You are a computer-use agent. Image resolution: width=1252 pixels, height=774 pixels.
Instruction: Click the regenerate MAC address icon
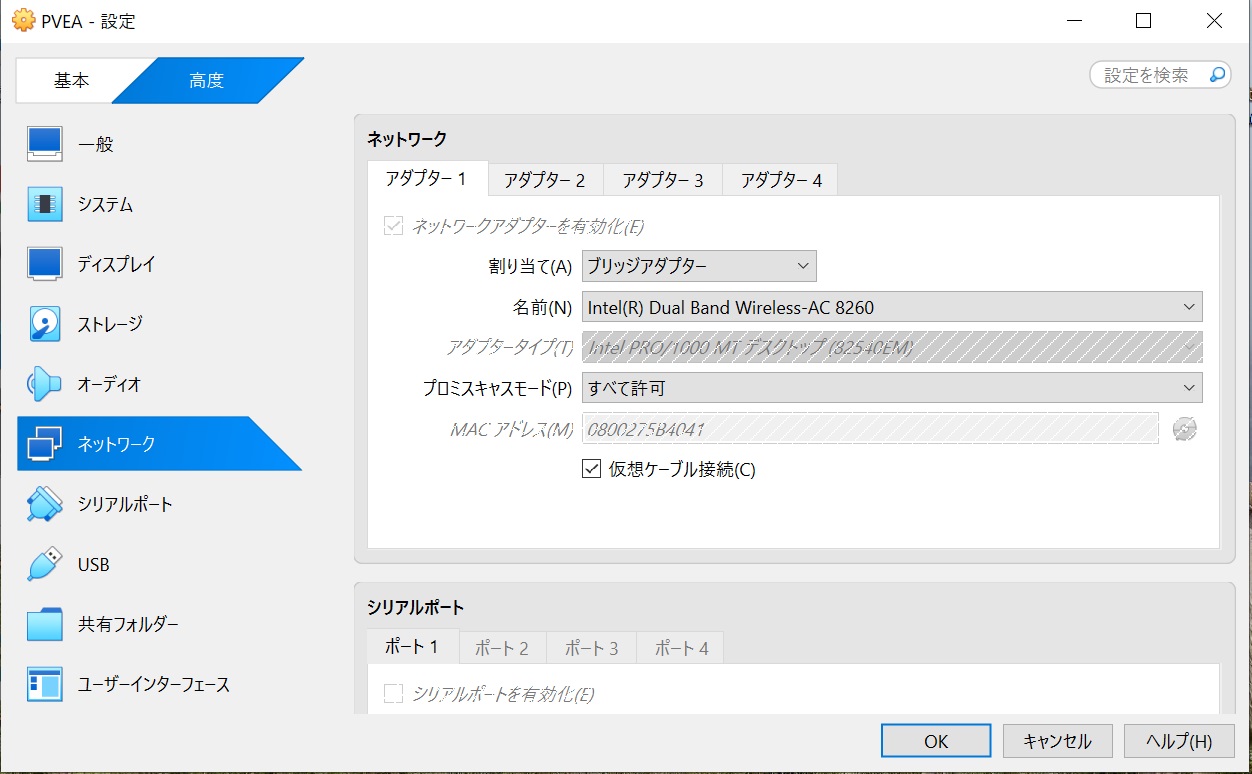(1184, 430)
